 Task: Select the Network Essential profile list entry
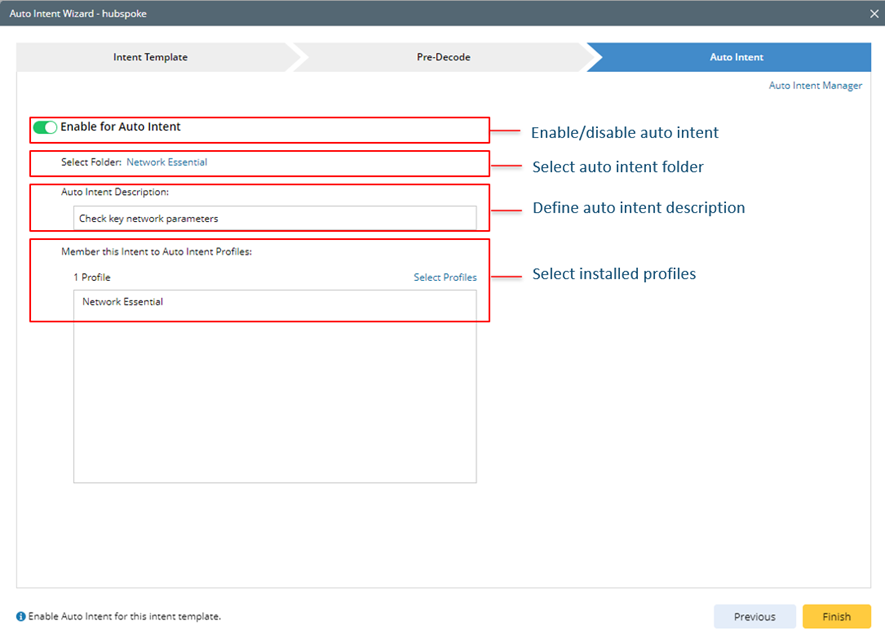pos(123,301)
